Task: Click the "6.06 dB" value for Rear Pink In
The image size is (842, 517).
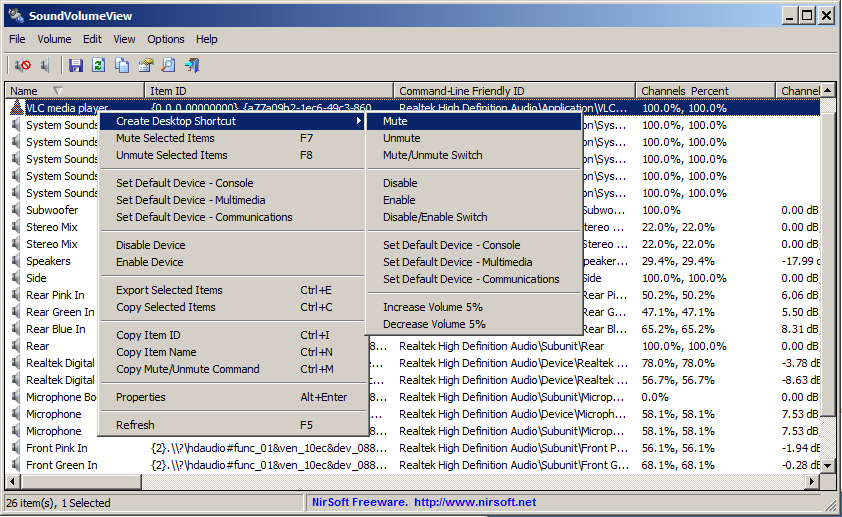Action: pos(800,295)
